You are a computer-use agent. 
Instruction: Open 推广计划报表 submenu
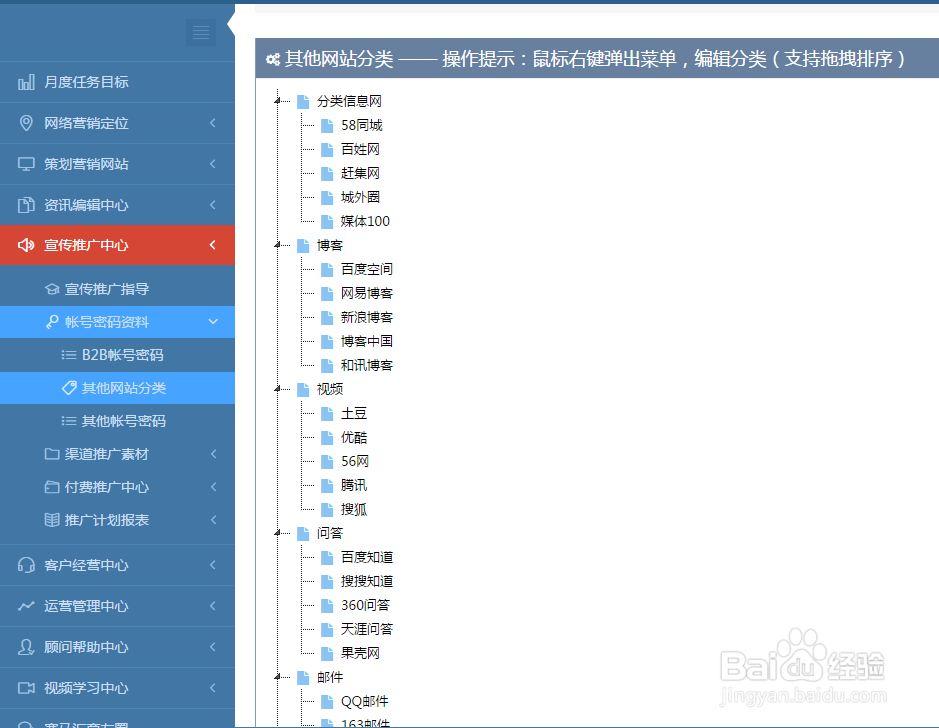[117, 520]
